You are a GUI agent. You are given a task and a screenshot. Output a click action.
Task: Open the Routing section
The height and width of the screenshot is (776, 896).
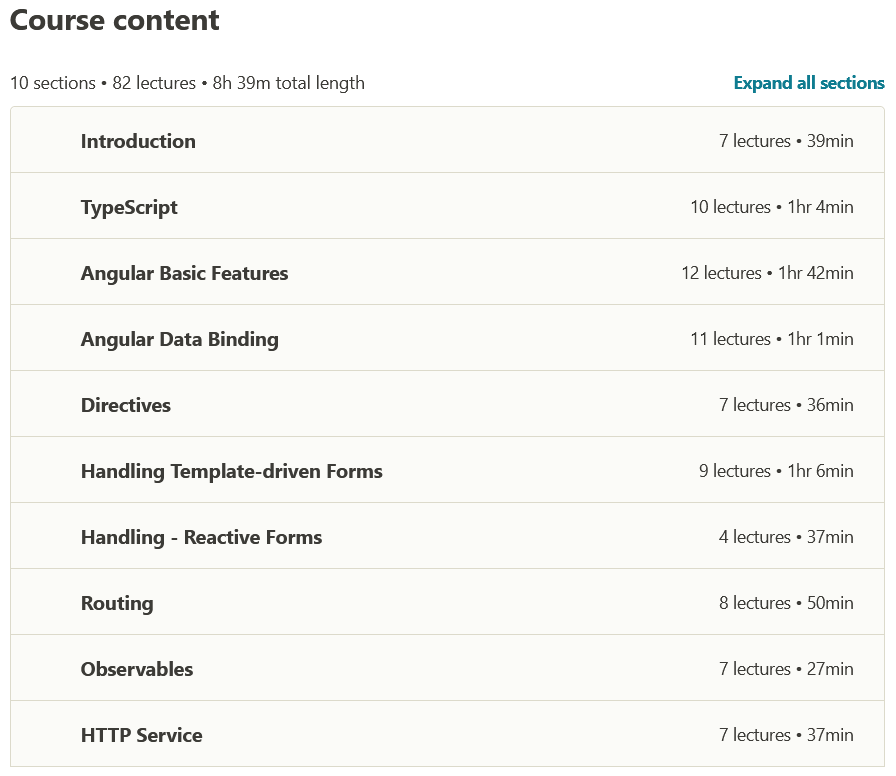(x=447, y=602)
